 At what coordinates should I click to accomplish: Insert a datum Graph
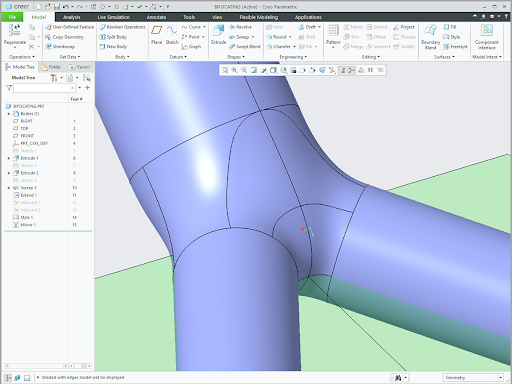pyautogui.click(x=191, y=47)
